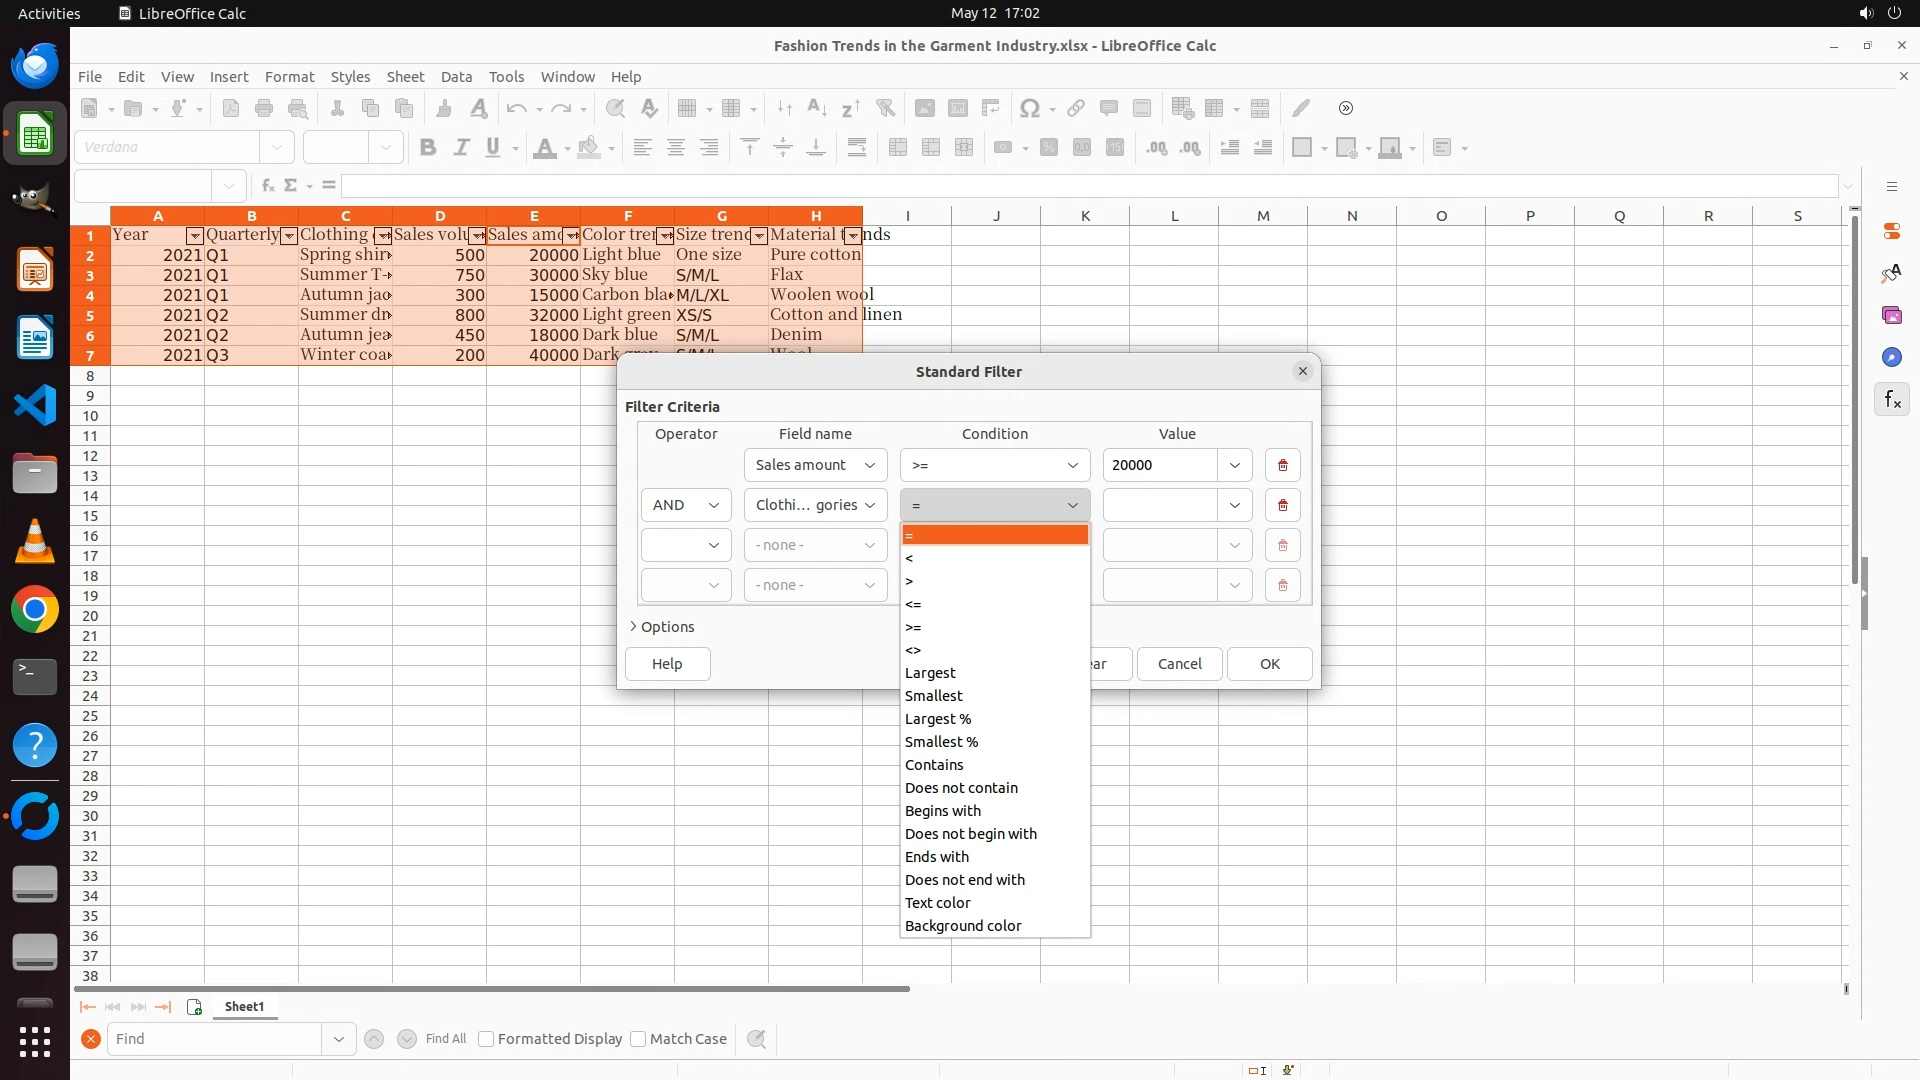Launch Visual Studio Code from the dock
1920x1080 pixels.
click(35, 405)
